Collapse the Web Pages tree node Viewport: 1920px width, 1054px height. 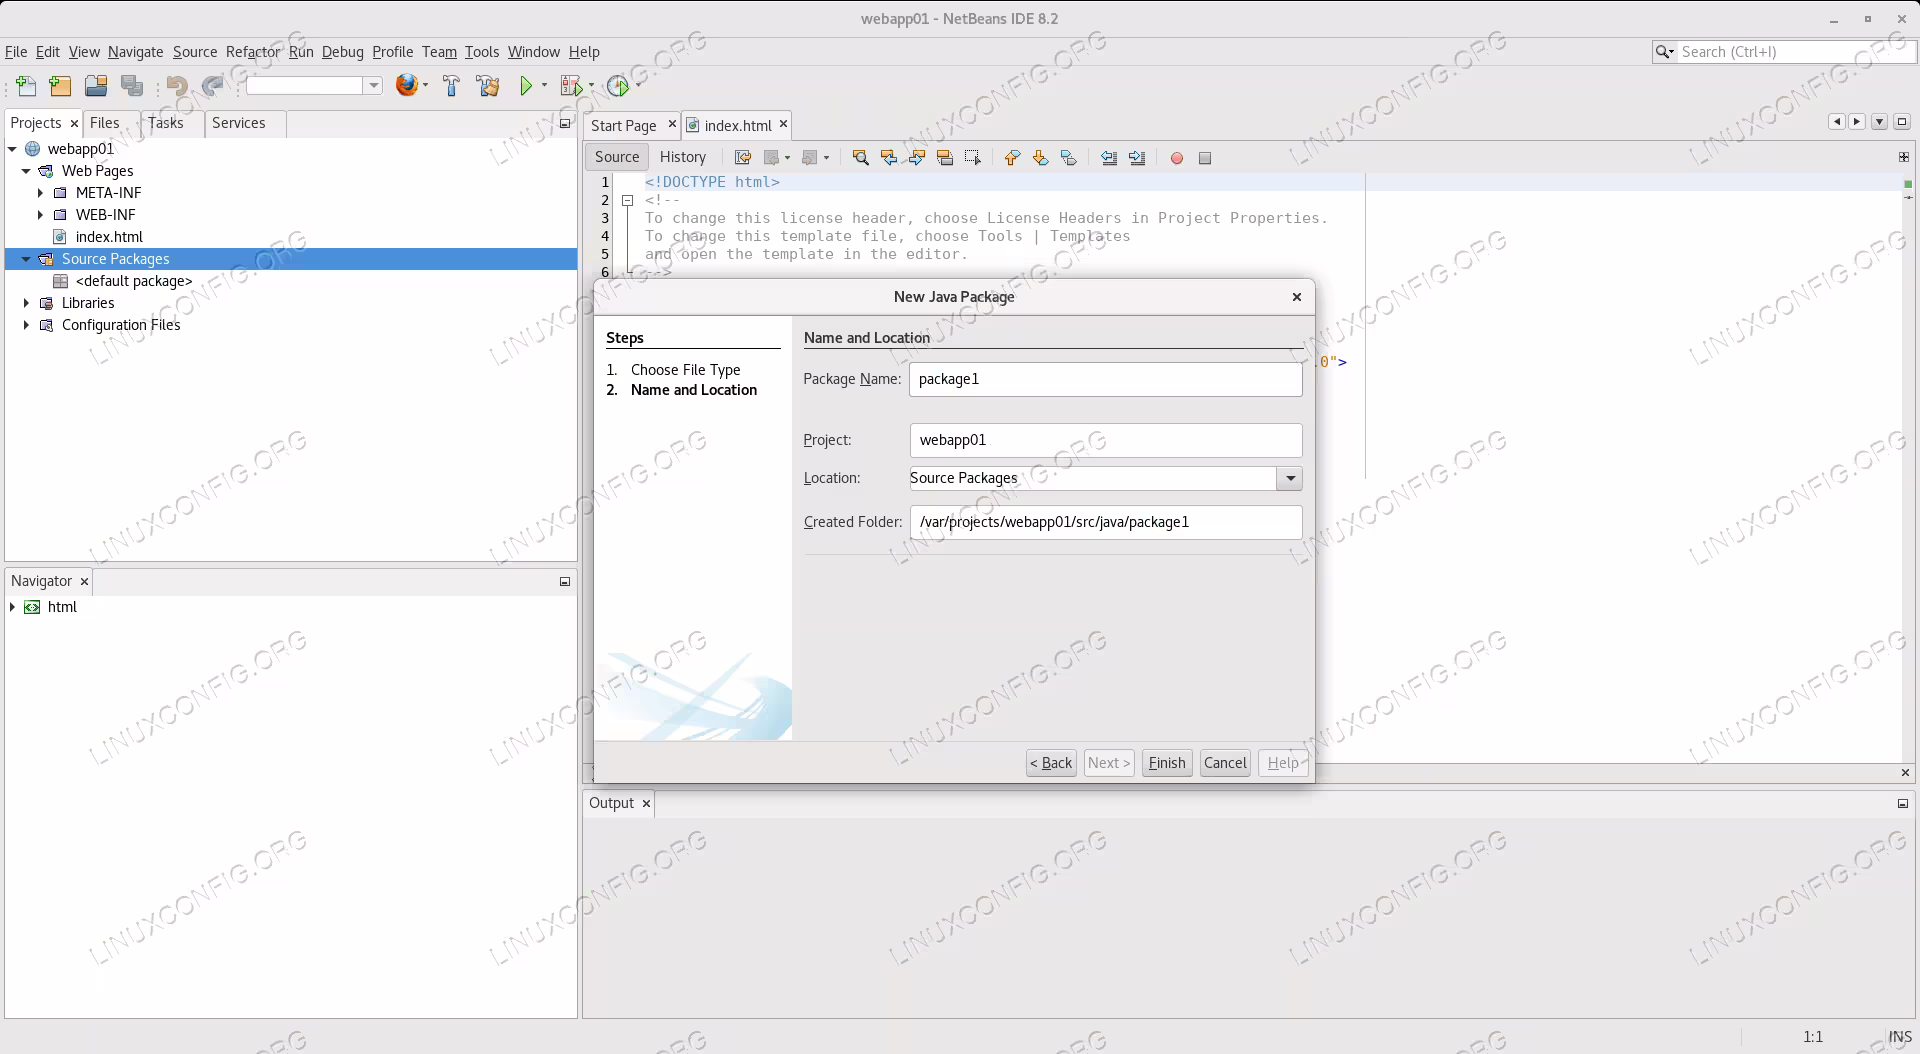26,171
